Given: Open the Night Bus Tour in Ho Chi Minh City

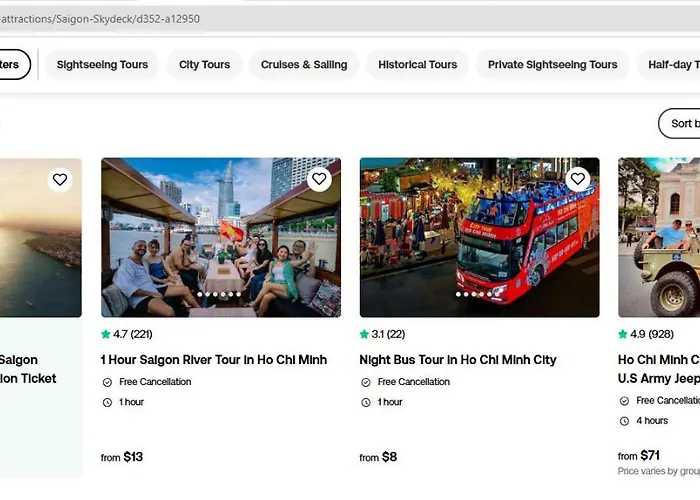Looking at the screenshot, I should click(458, 360).
